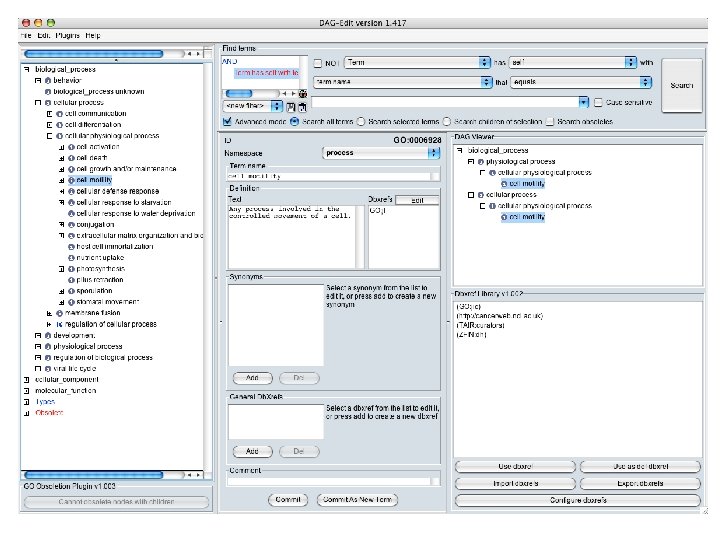Image resolution: width=720 pixels, height=540 pixels.
Task: Enable the Case sensitive checkbox
Action: (598, 102)
